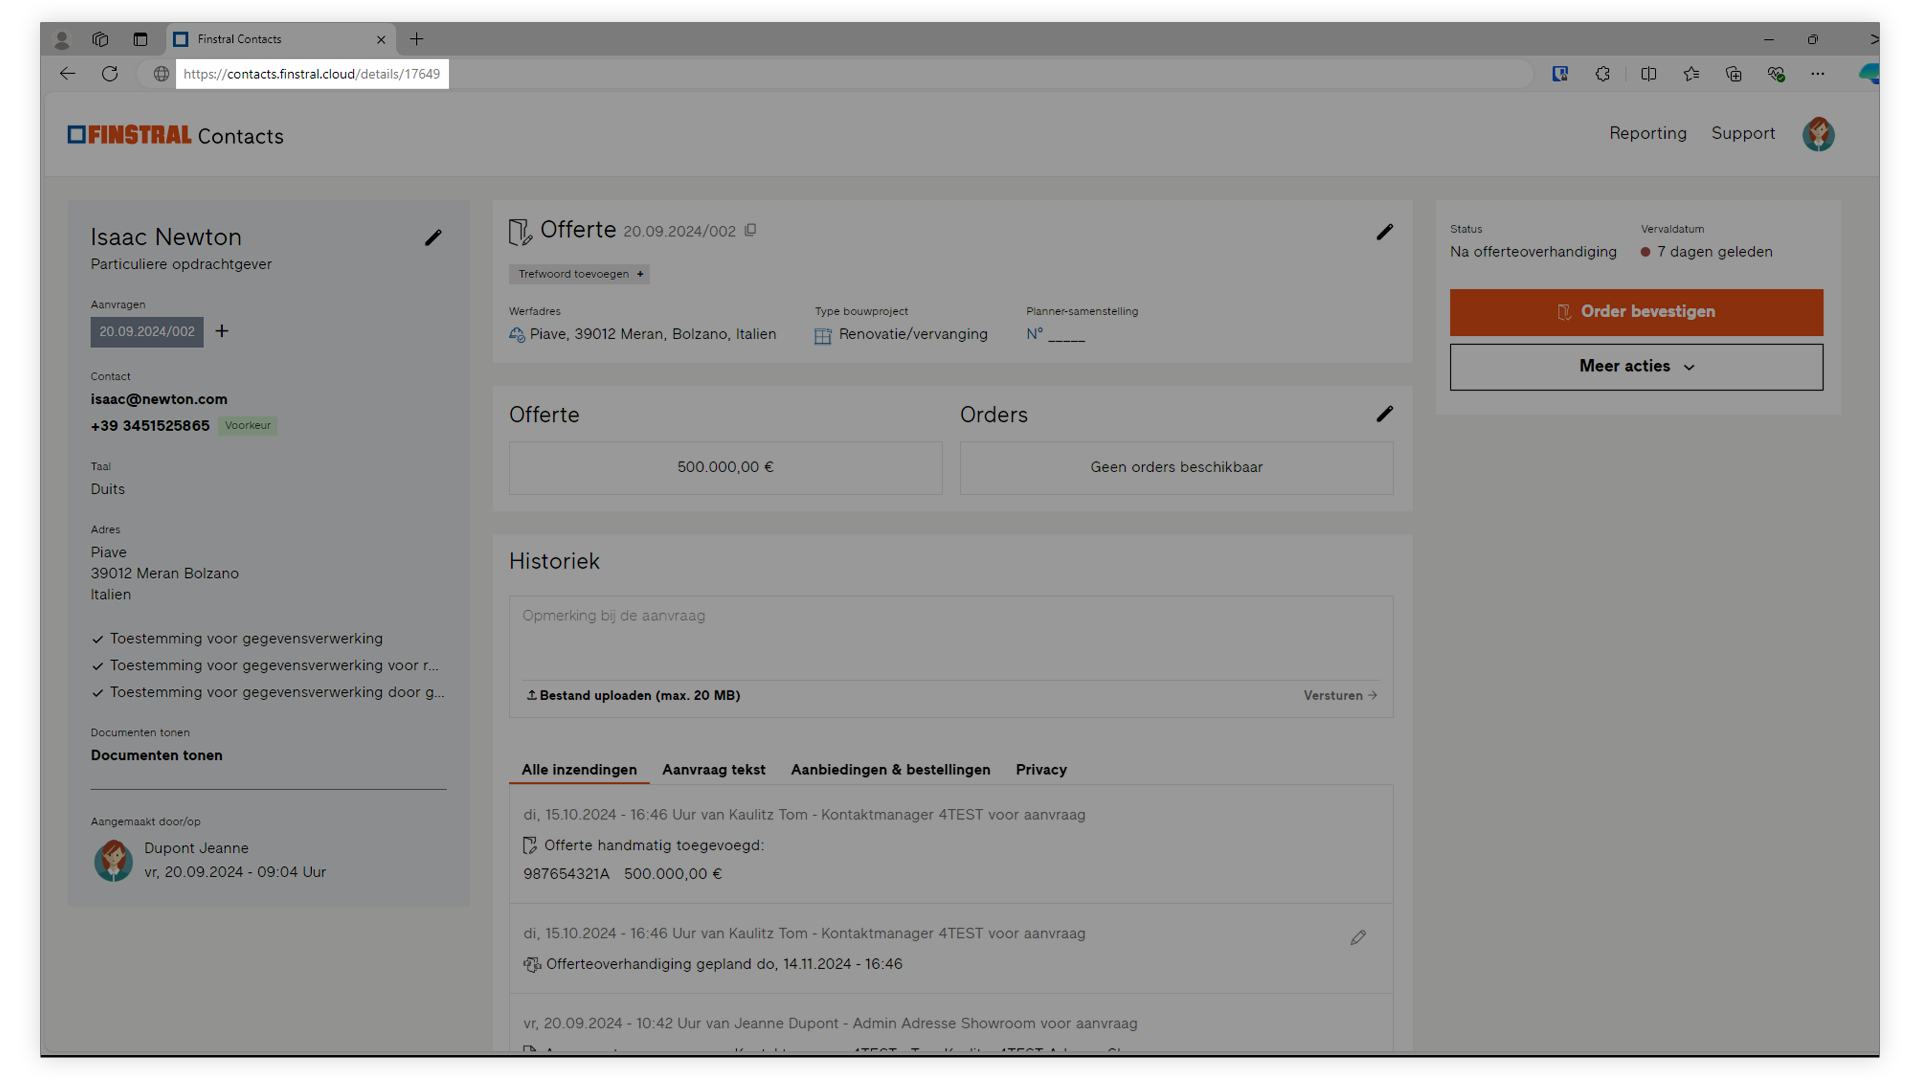This screenshot has height=1080, width=1920.
Task: Open user profile avatar in header
Action: pos(1818,134)
